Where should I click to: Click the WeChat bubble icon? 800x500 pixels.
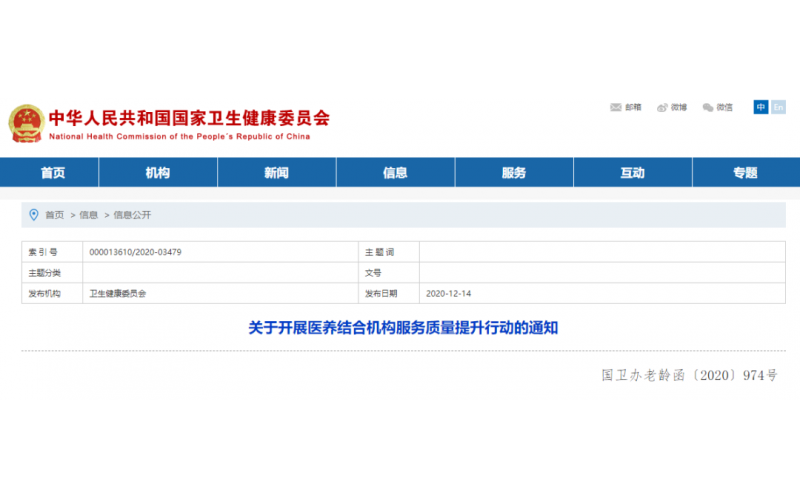[708, 107]
